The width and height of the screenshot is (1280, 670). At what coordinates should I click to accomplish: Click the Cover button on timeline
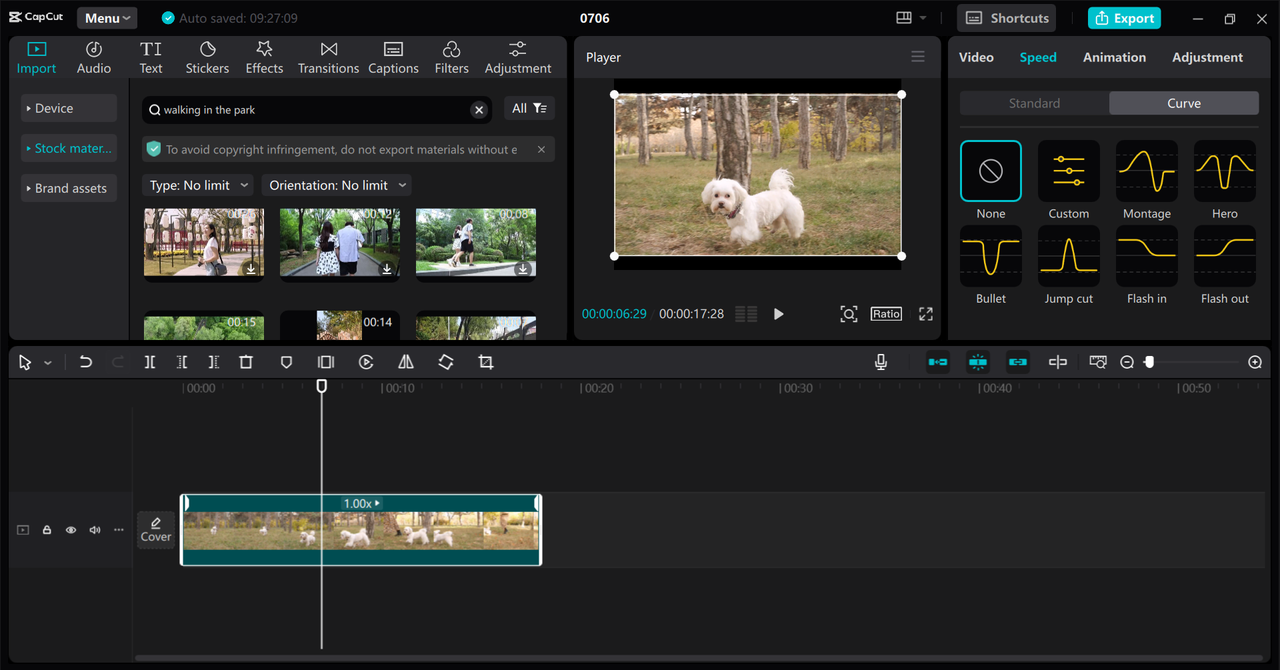pos(156,530)
